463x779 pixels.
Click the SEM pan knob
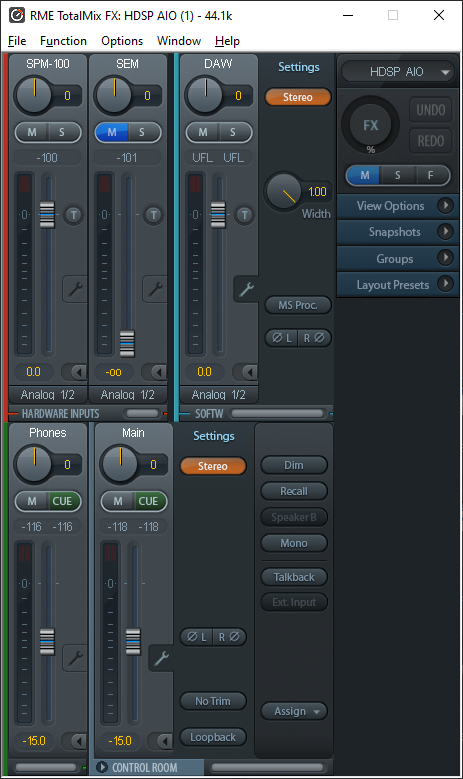(114, 95)
